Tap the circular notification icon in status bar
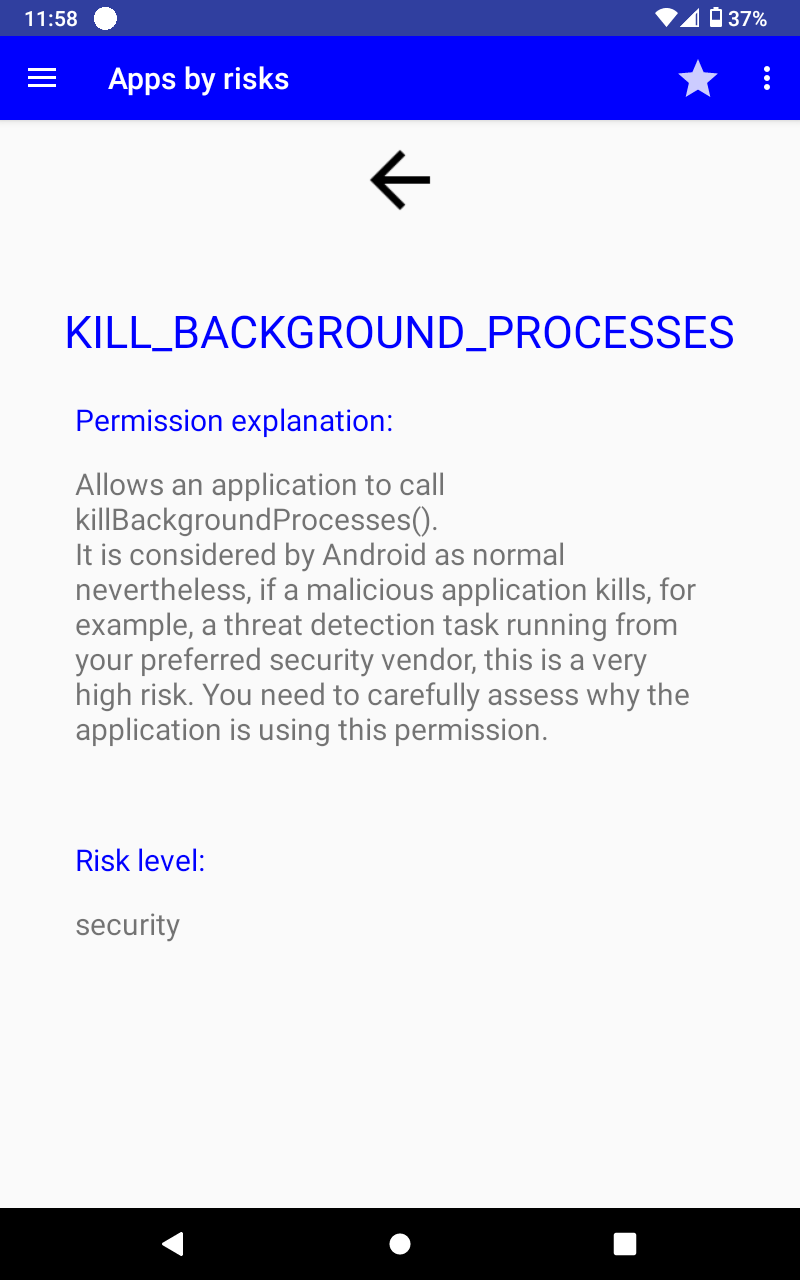800x1280 pixels. [x=105, y=18]
